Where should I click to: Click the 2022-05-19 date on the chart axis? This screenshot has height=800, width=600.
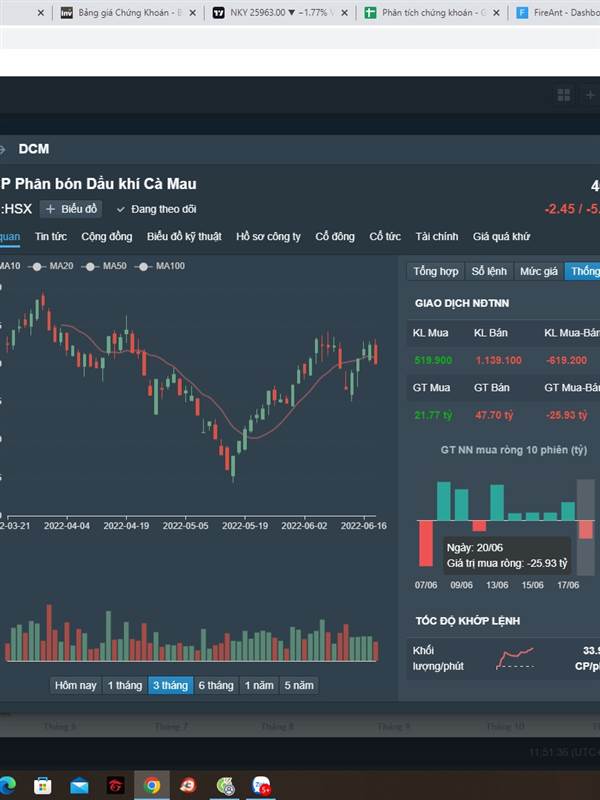pyautogui.click(x=245, y=526)
